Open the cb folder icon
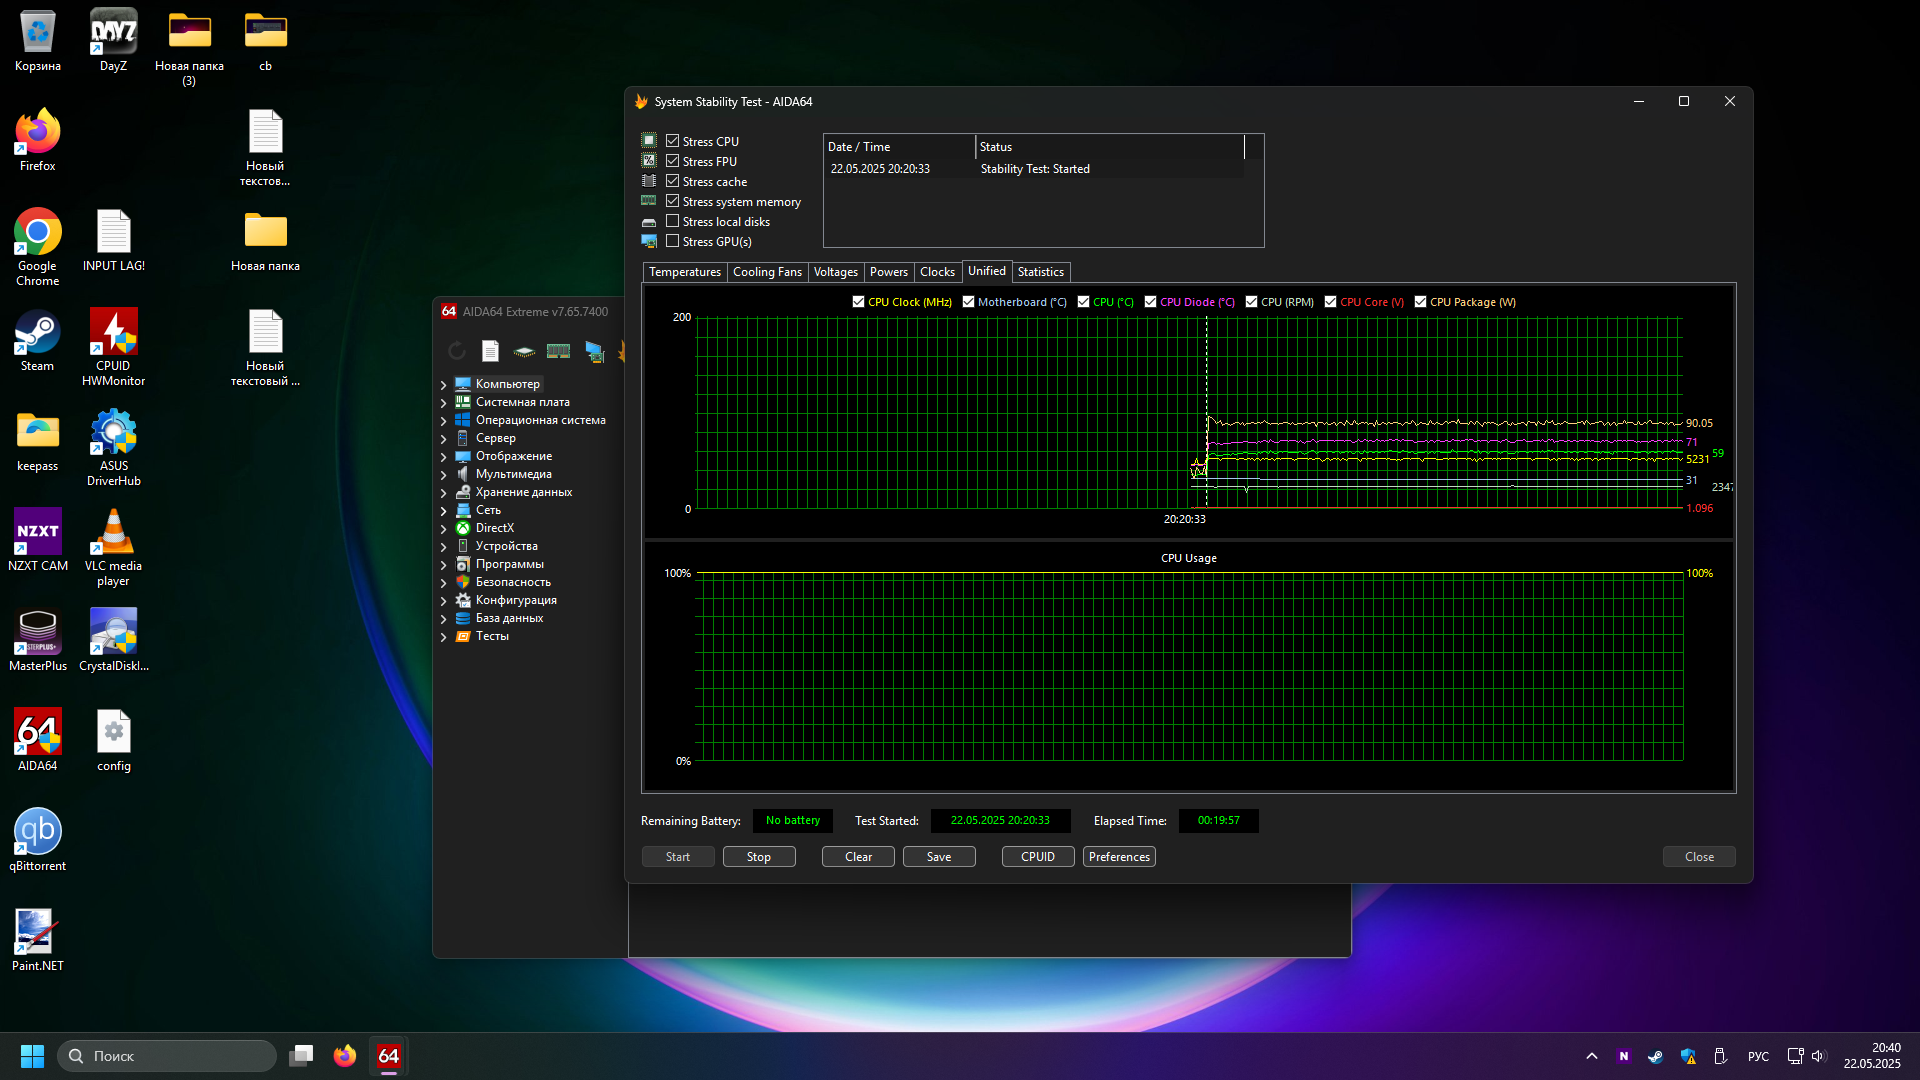Viewport: 1920px width, 1080px height. tap(265, 40)
